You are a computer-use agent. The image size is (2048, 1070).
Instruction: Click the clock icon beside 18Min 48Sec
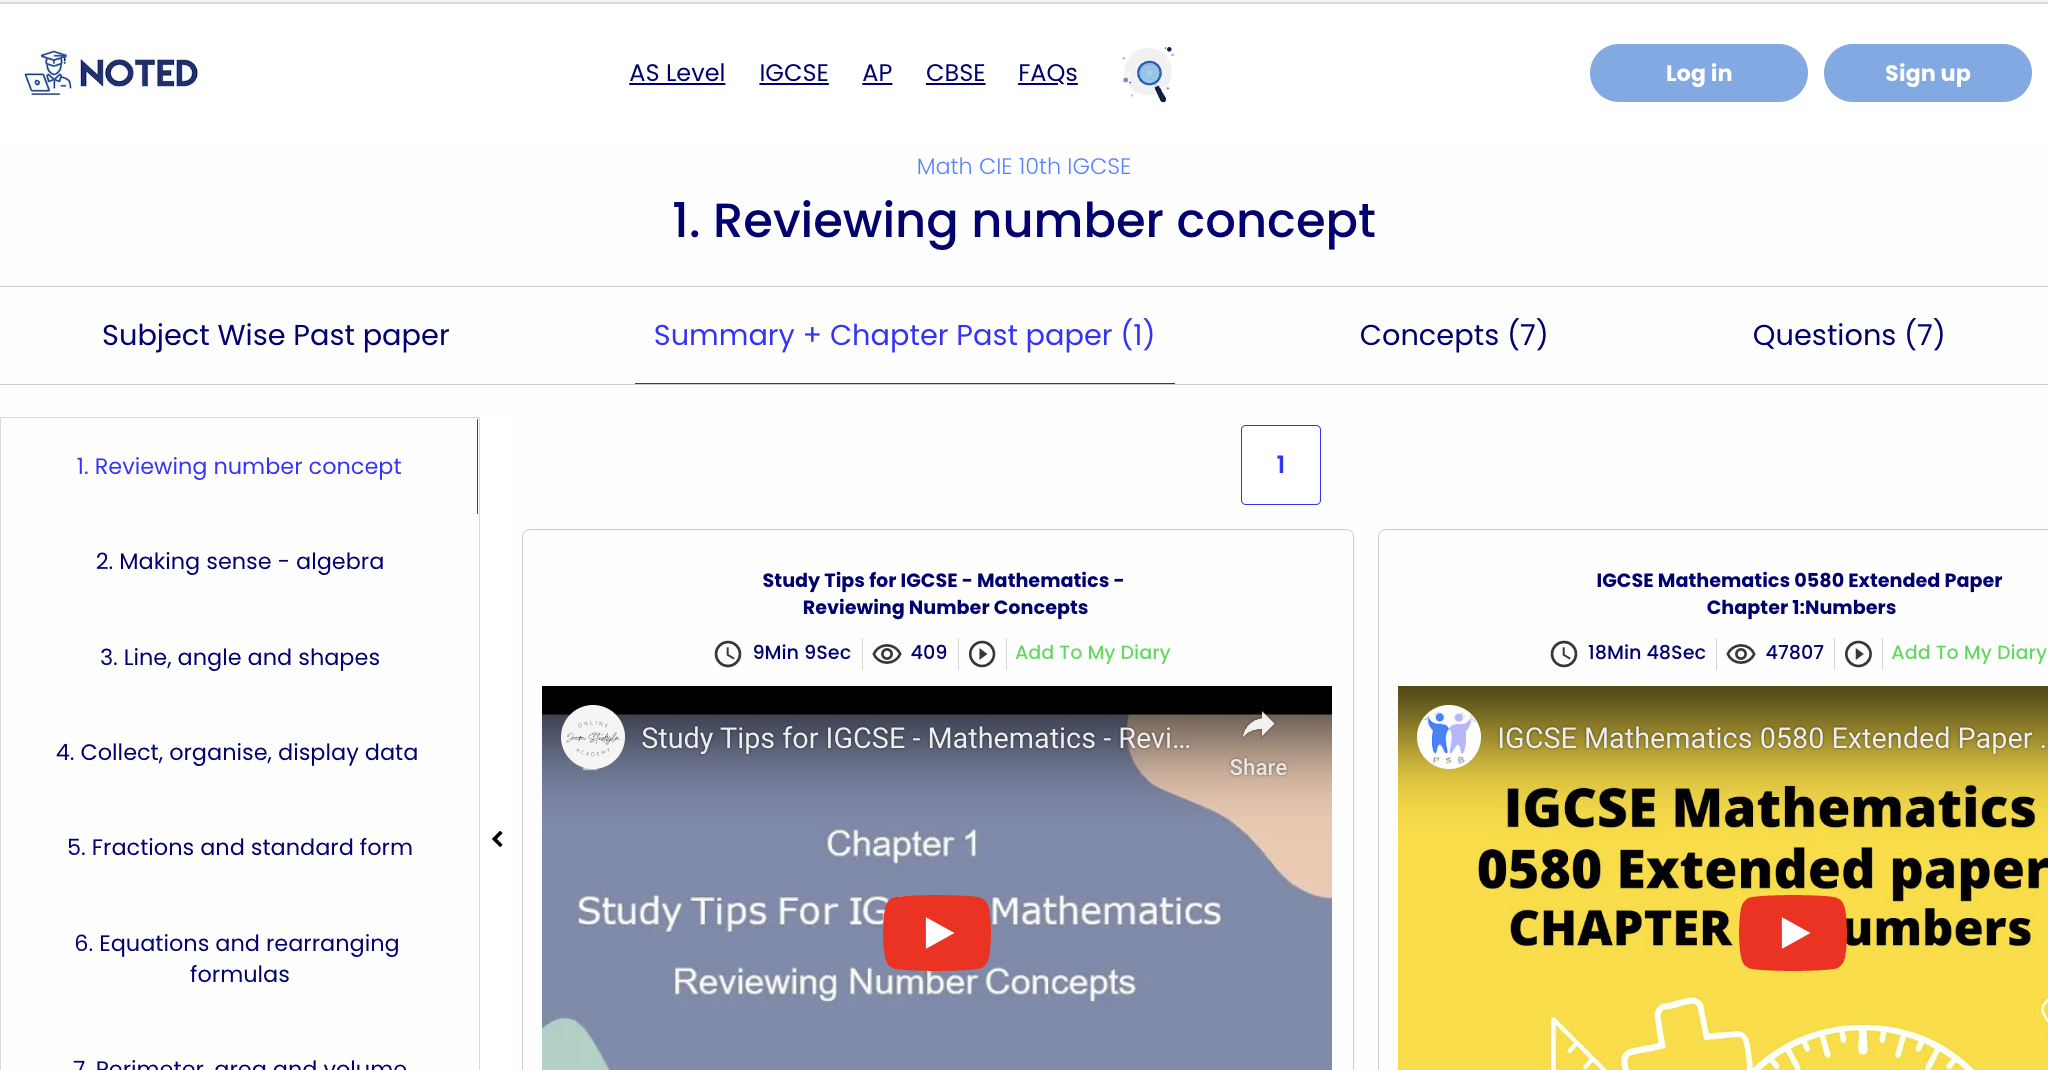1564,653
